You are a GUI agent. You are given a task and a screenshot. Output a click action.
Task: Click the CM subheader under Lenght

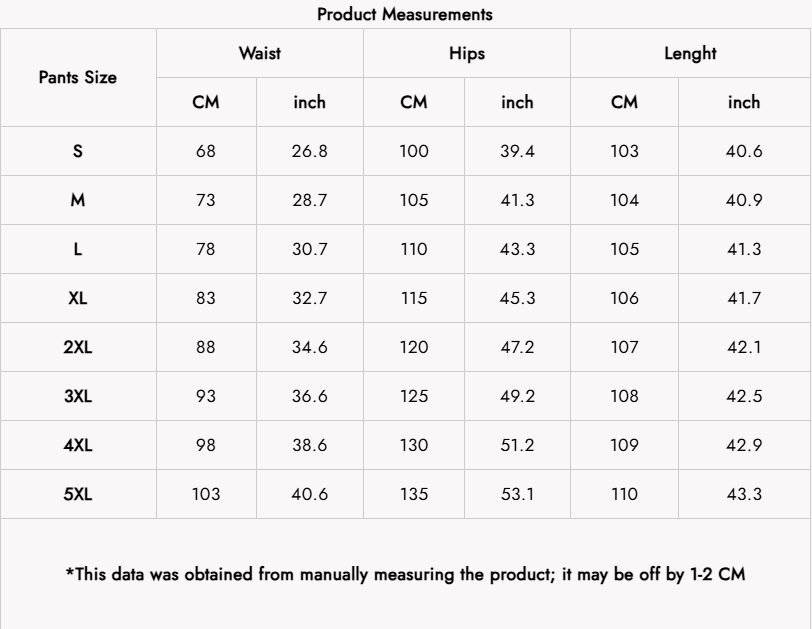click(624, 102)
